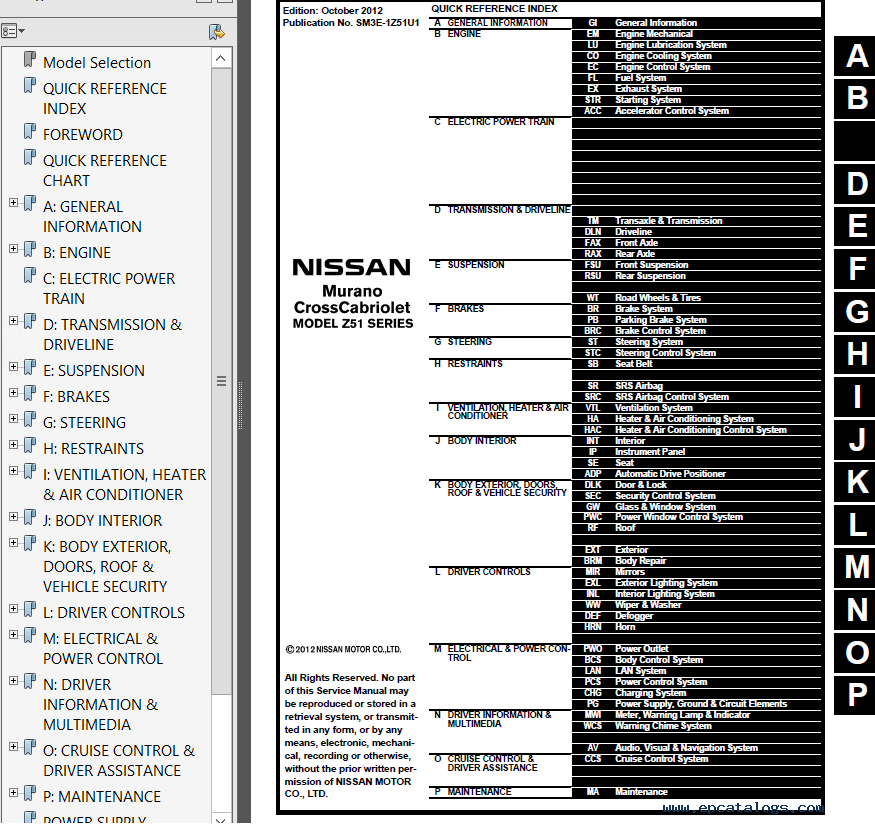Select the H section tab
The height and width of the screenshot is (824, 875).
[x=855, y=354]
